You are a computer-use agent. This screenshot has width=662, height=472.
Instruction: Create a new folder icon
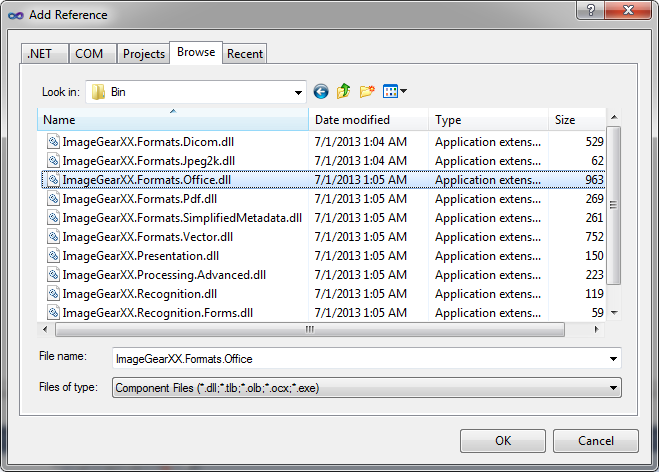coord(367,91)
